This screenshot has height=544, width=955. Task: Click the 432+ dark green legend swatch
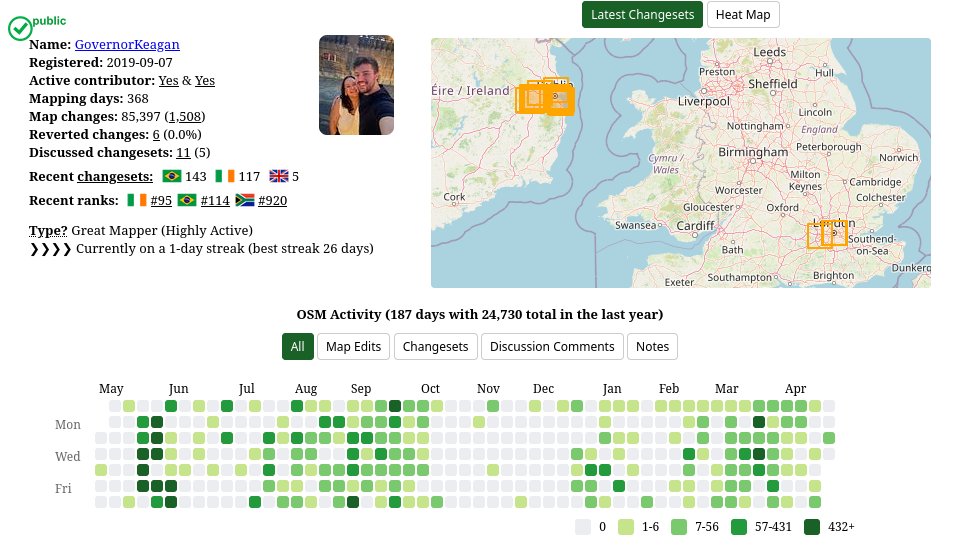pyautogui.click(x=812, y=527)
